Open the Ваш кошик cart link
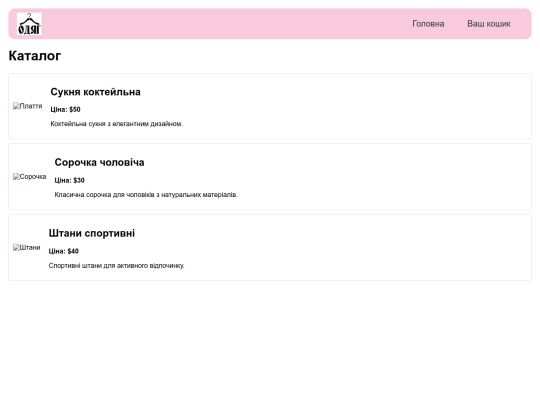 tap(489, 24)
